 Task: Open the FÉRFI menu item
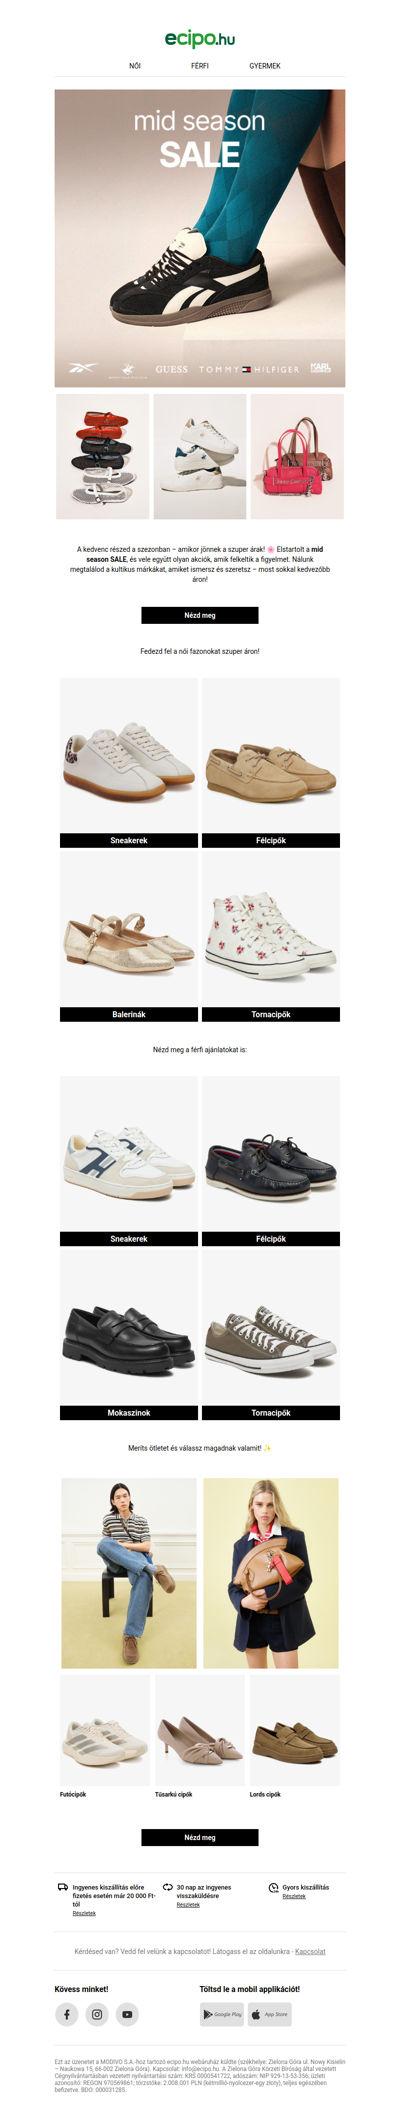click(x=200, y=66)
